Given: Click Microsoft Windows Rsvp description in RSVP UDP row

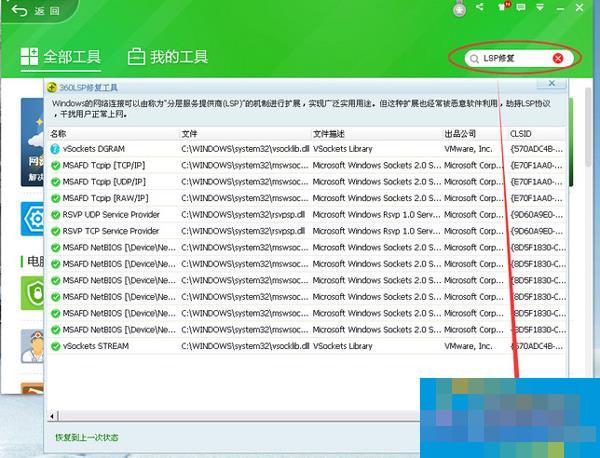Looking at the screenshot, I should [x=377, y=215].
